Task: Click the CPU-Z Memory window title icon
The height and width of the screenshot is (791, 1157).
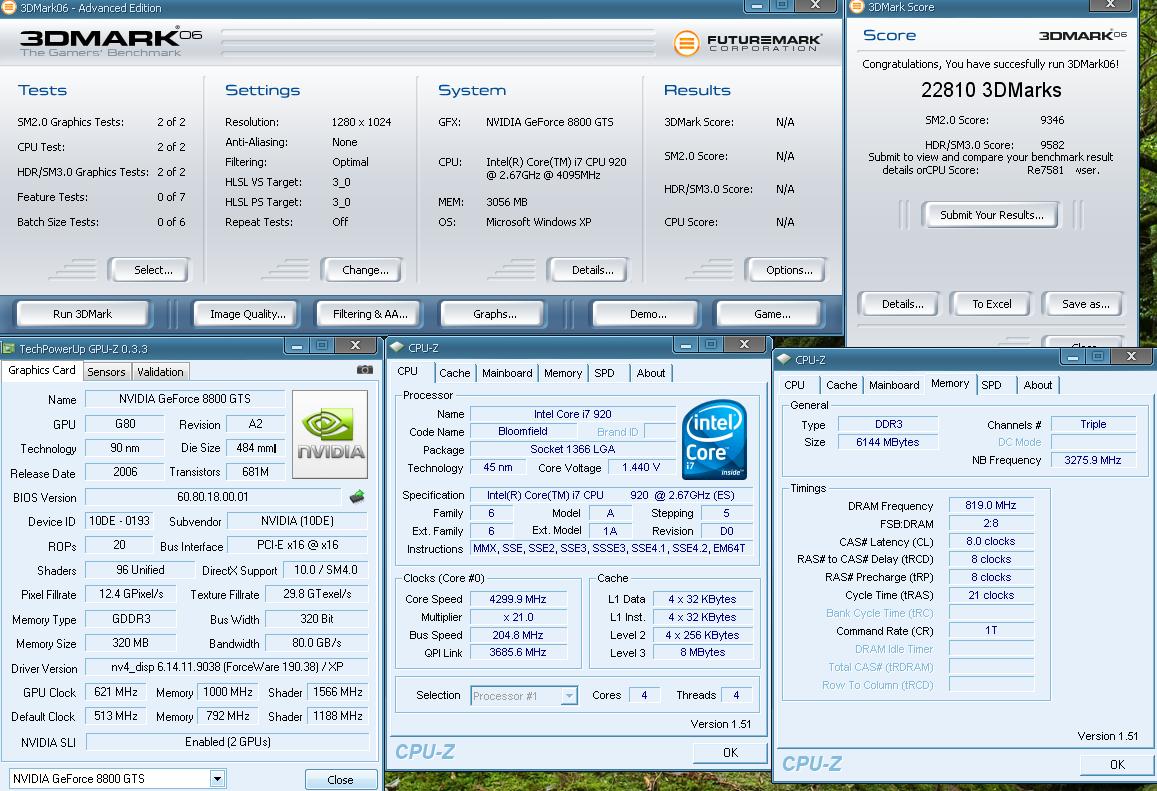Action: (784, 359)
